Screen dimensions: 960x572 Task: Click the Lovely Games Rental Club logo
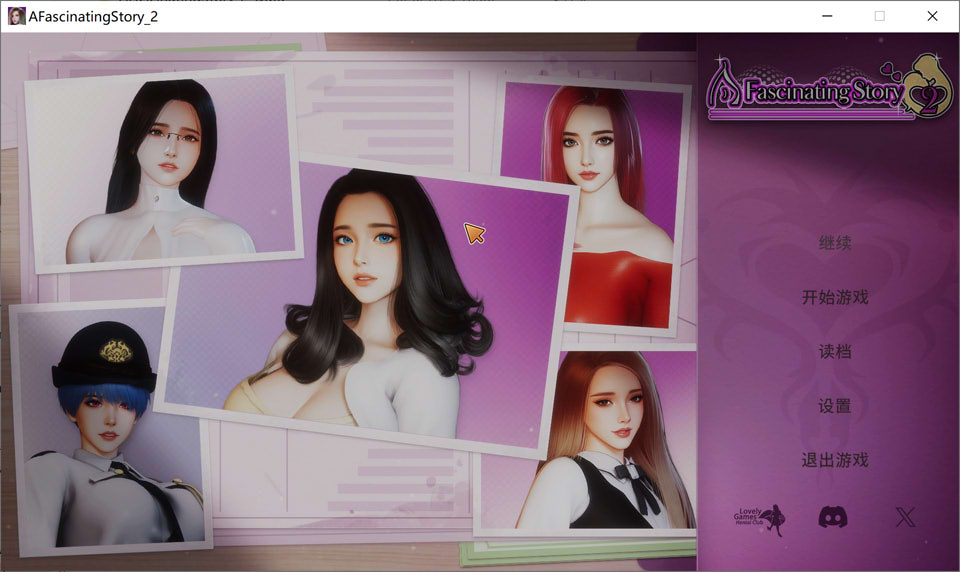tap(760, 518)
